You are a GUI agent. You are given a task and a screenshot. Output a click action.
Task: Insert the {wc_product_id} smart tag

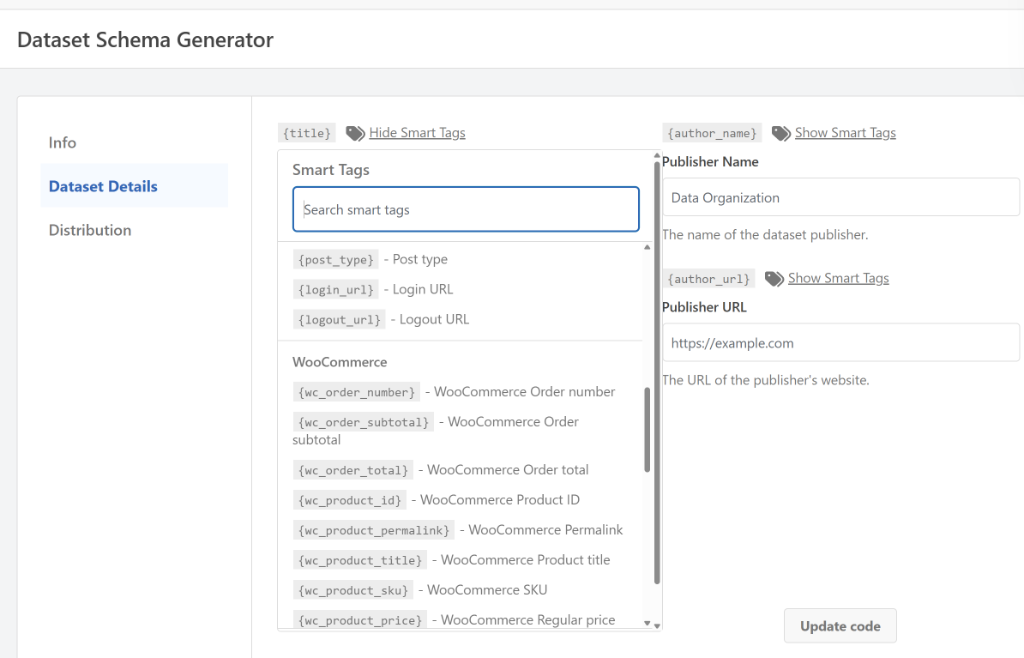click(349, 501)
